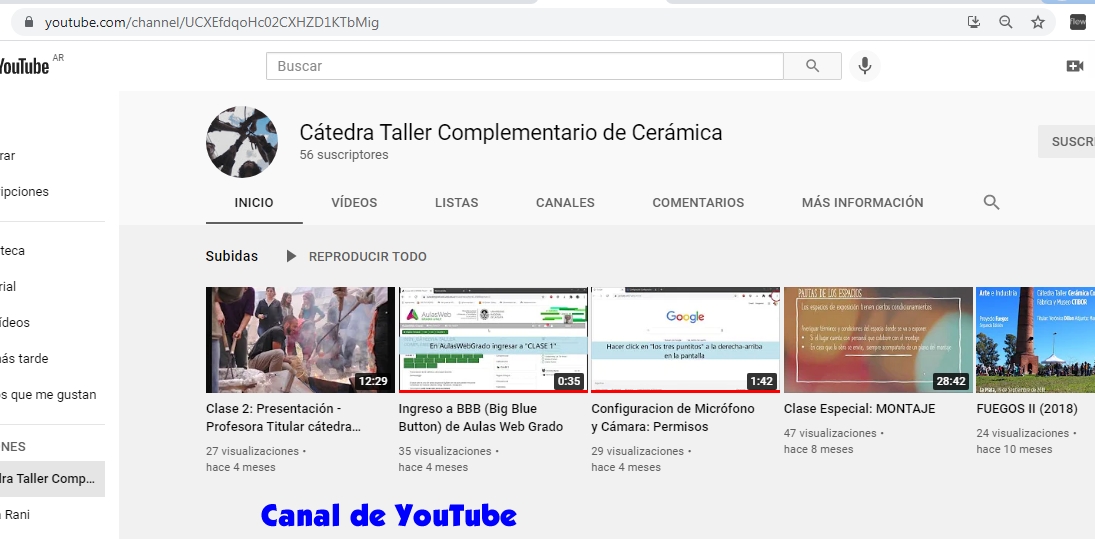Switch to the Vídeos tab
This screenshot has width=1095, height=539.
354,202
